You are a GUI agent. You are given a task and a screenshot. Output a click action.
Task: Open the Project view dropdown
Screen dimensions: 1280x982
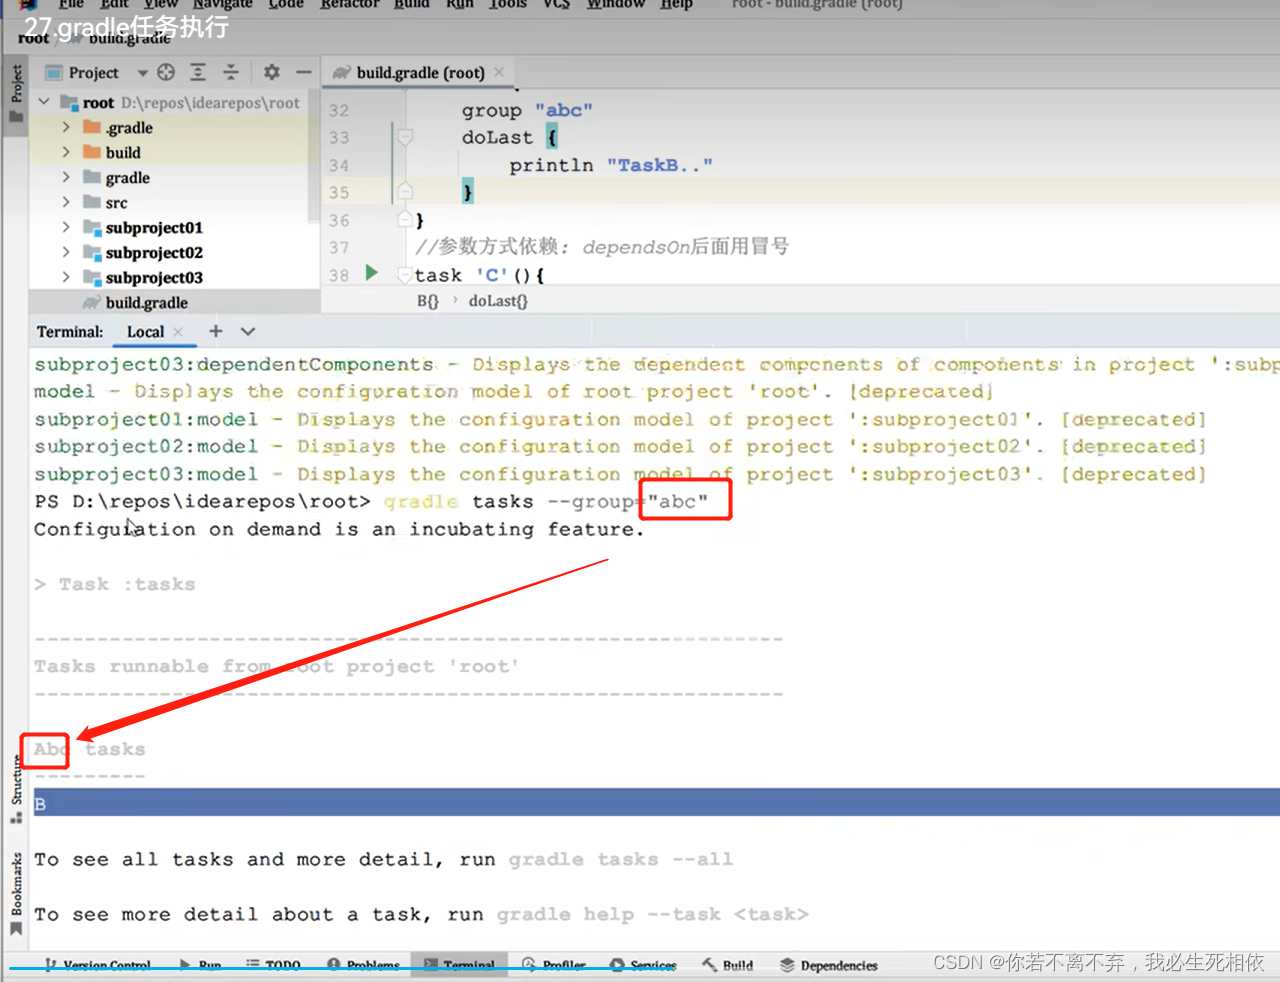[142, 73]
